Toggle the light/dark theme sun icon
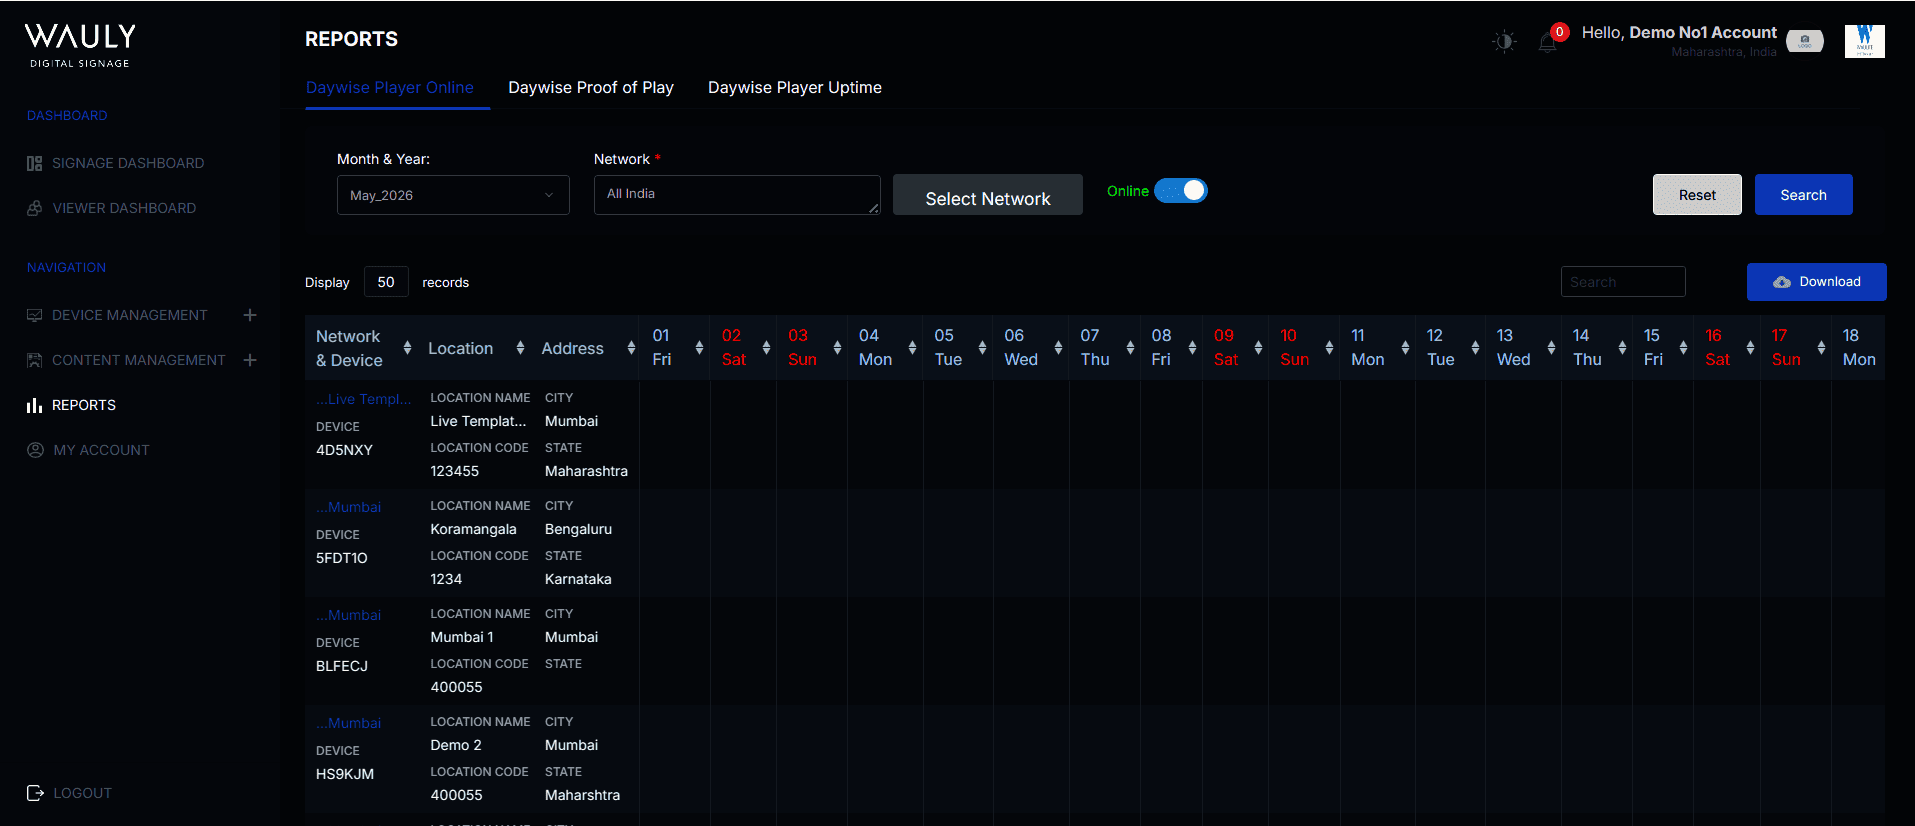 point(1504,42)
